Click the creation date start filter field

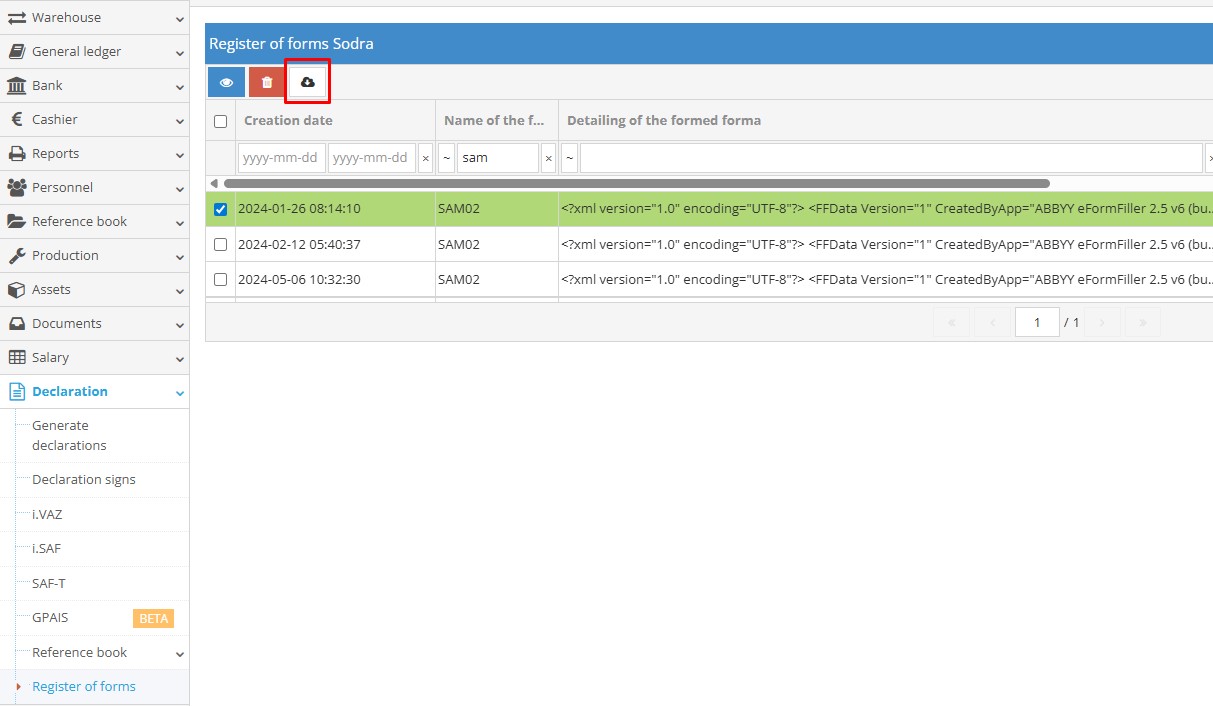281,159
